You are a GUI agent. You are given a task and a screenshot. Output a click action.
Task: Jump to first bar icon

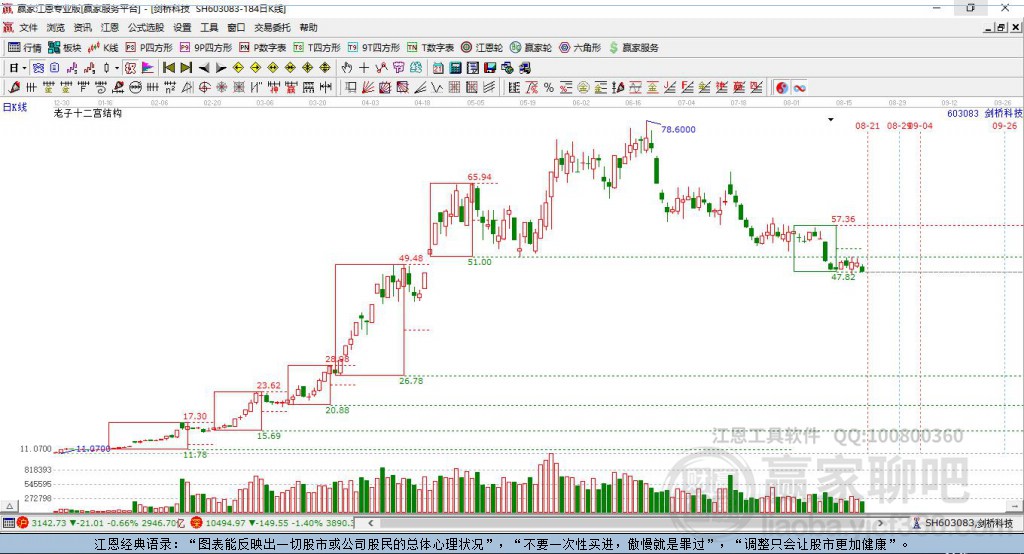[x=169, y=68]
